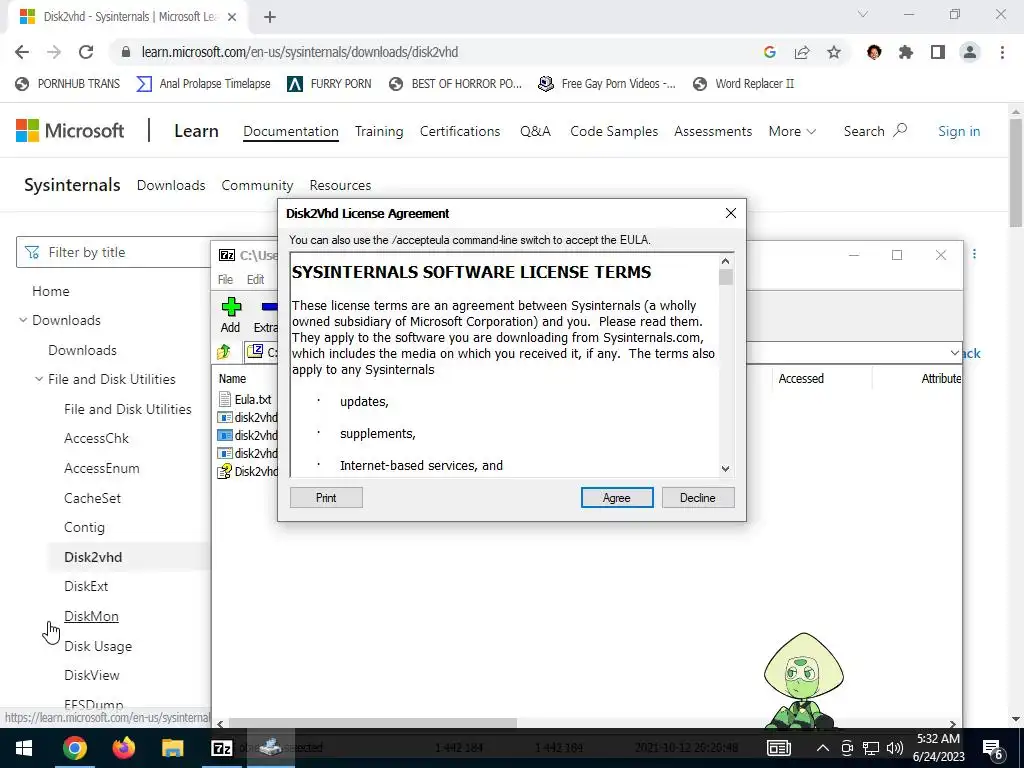This screenshot has height=768, width=1024.
Task: Open the Sysinternals Resources tab
Action: click(340, 185)
